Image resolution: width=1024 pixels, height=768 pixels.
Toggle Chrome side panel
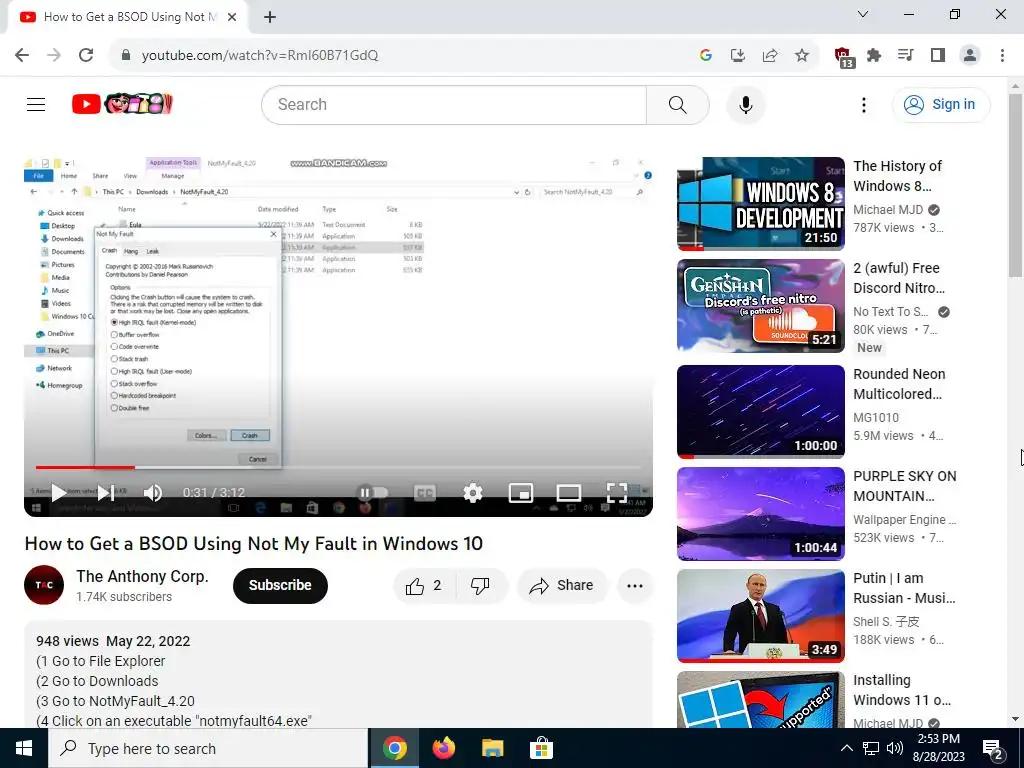coord(938,55)
